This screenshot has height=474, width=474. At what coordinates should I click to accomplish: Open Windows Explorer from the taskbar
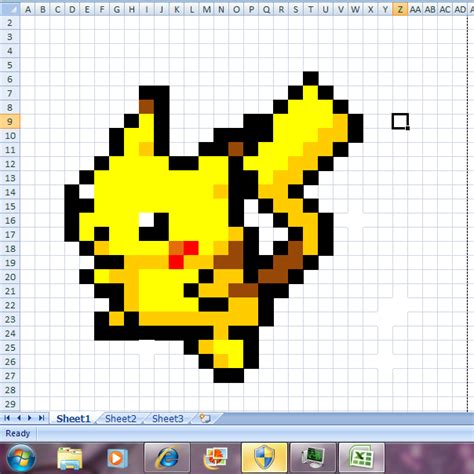pos(70,459)
